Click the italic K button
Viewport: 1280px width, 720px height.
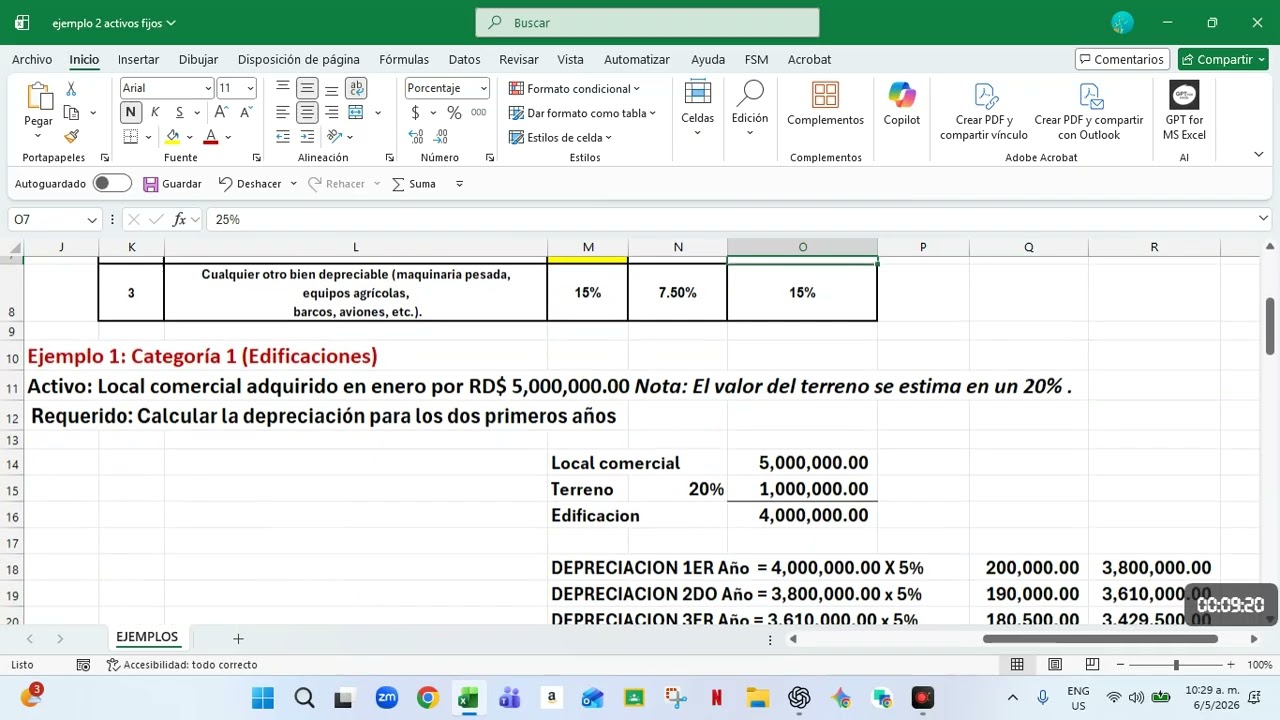[155, 112]
